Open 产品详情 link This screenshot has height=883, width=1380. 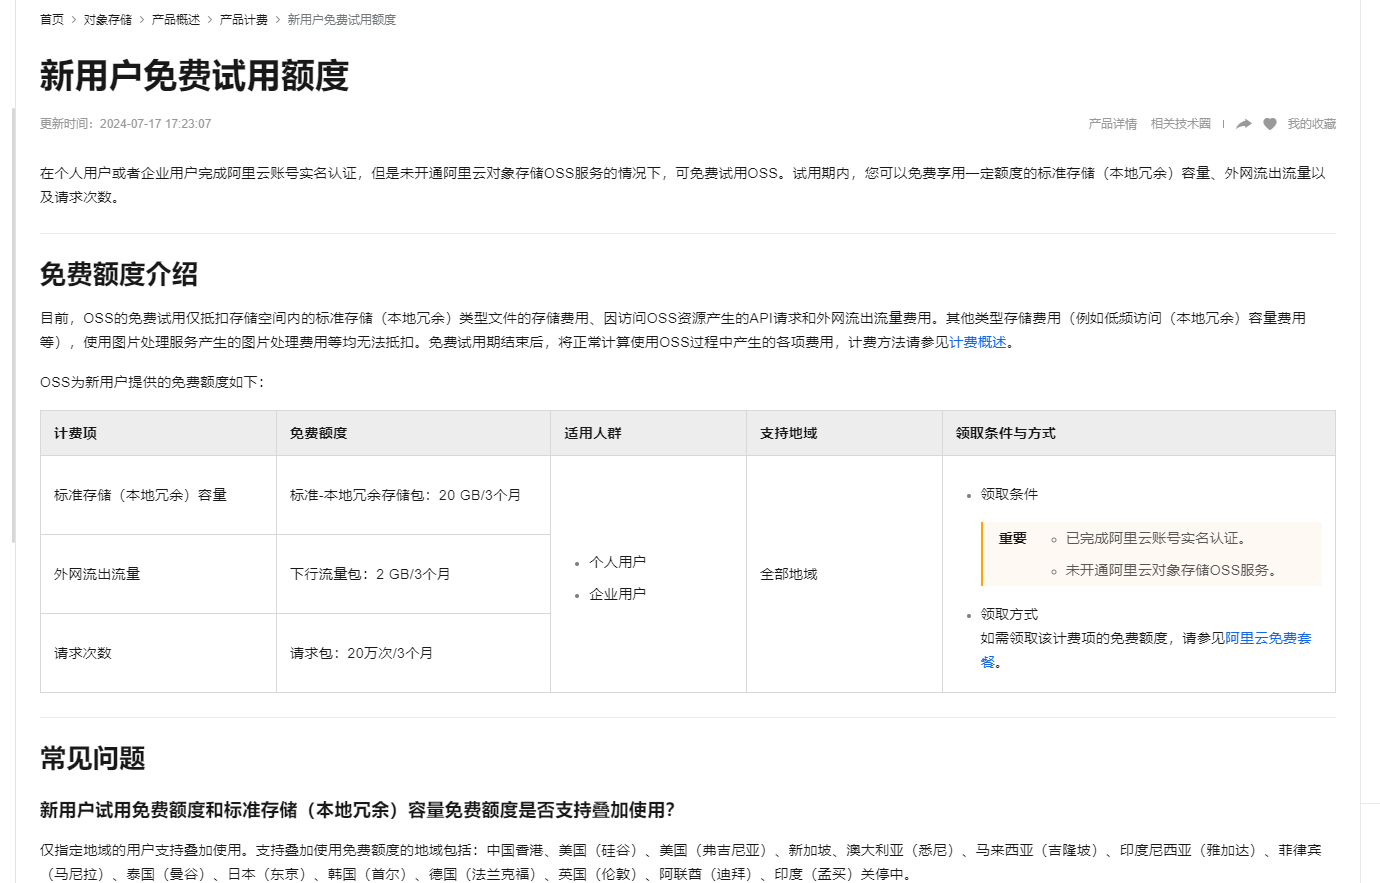coord(1112,124)
